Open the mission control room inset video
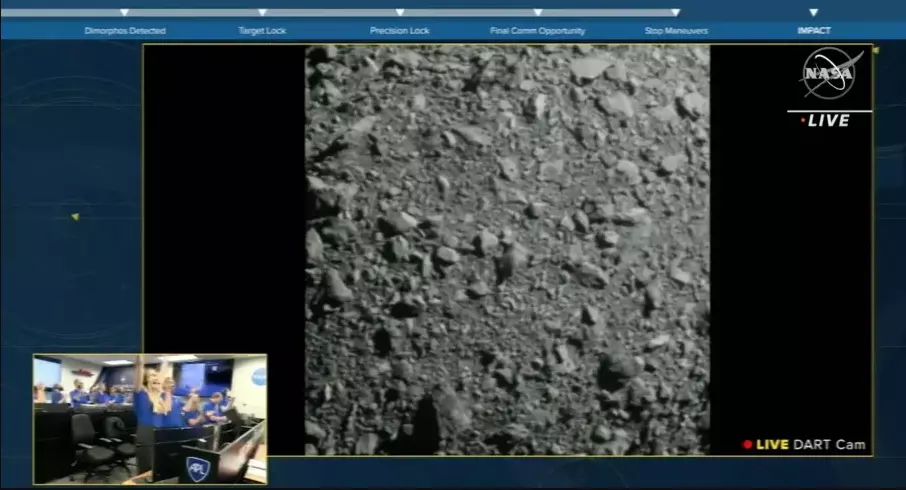This screenshot has width=906, height=490. [150, 419]
